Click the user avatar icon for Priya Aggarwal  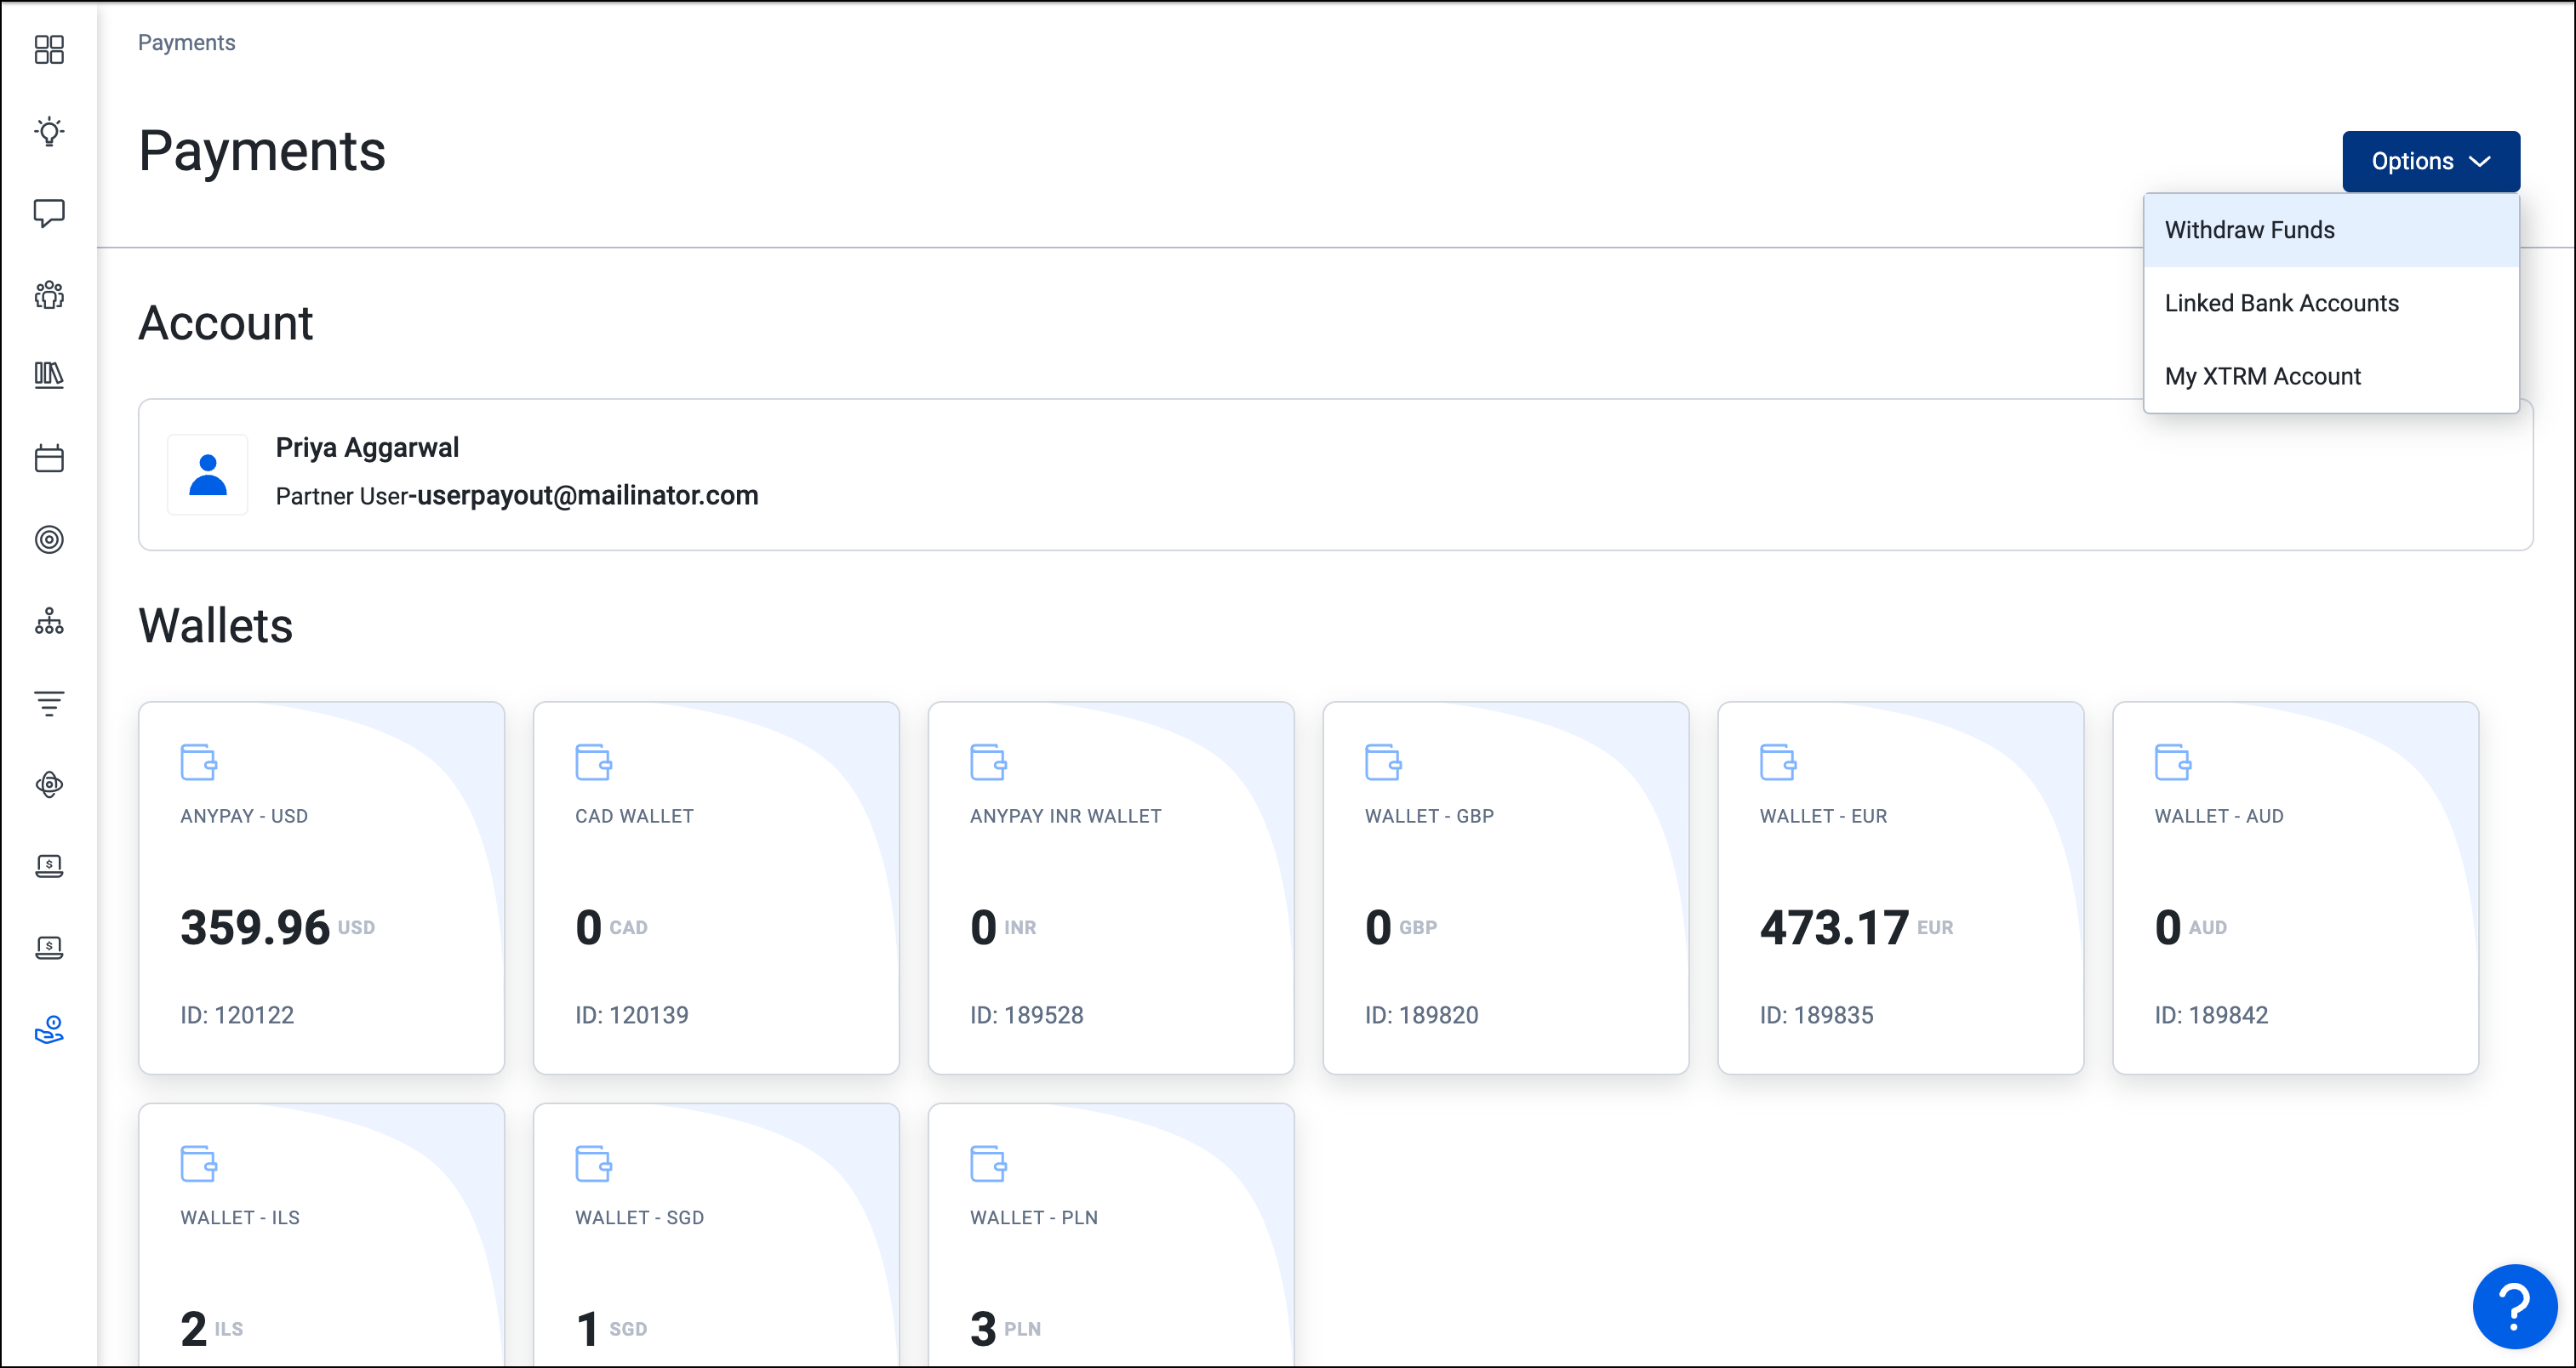pos(208,475)
